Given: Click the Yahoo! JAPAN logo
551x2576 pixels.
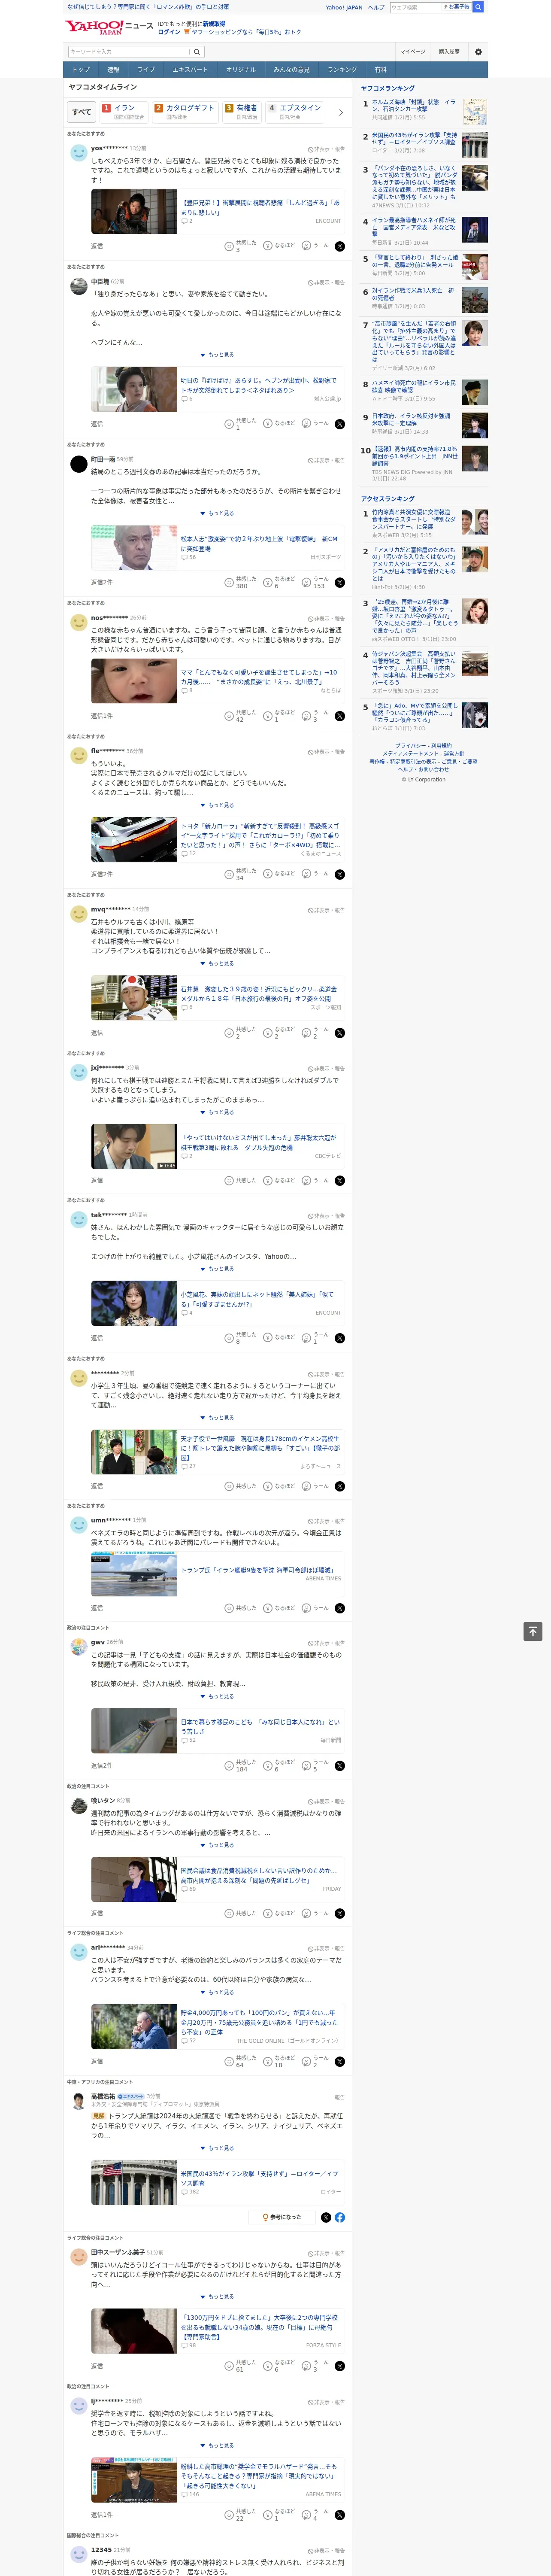Looking at the screenshot, I should (94, 27).
